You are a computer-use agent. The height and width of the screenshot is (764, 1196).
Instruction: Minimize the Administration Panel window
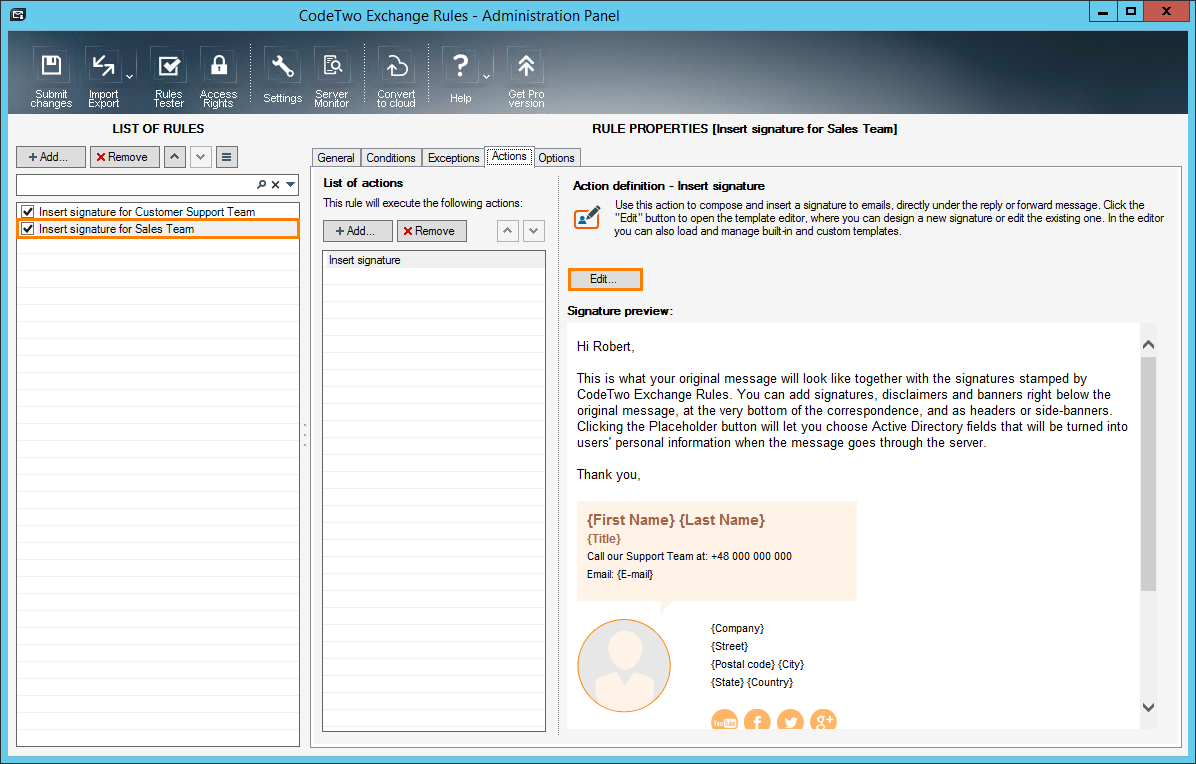coord(1103,11)
